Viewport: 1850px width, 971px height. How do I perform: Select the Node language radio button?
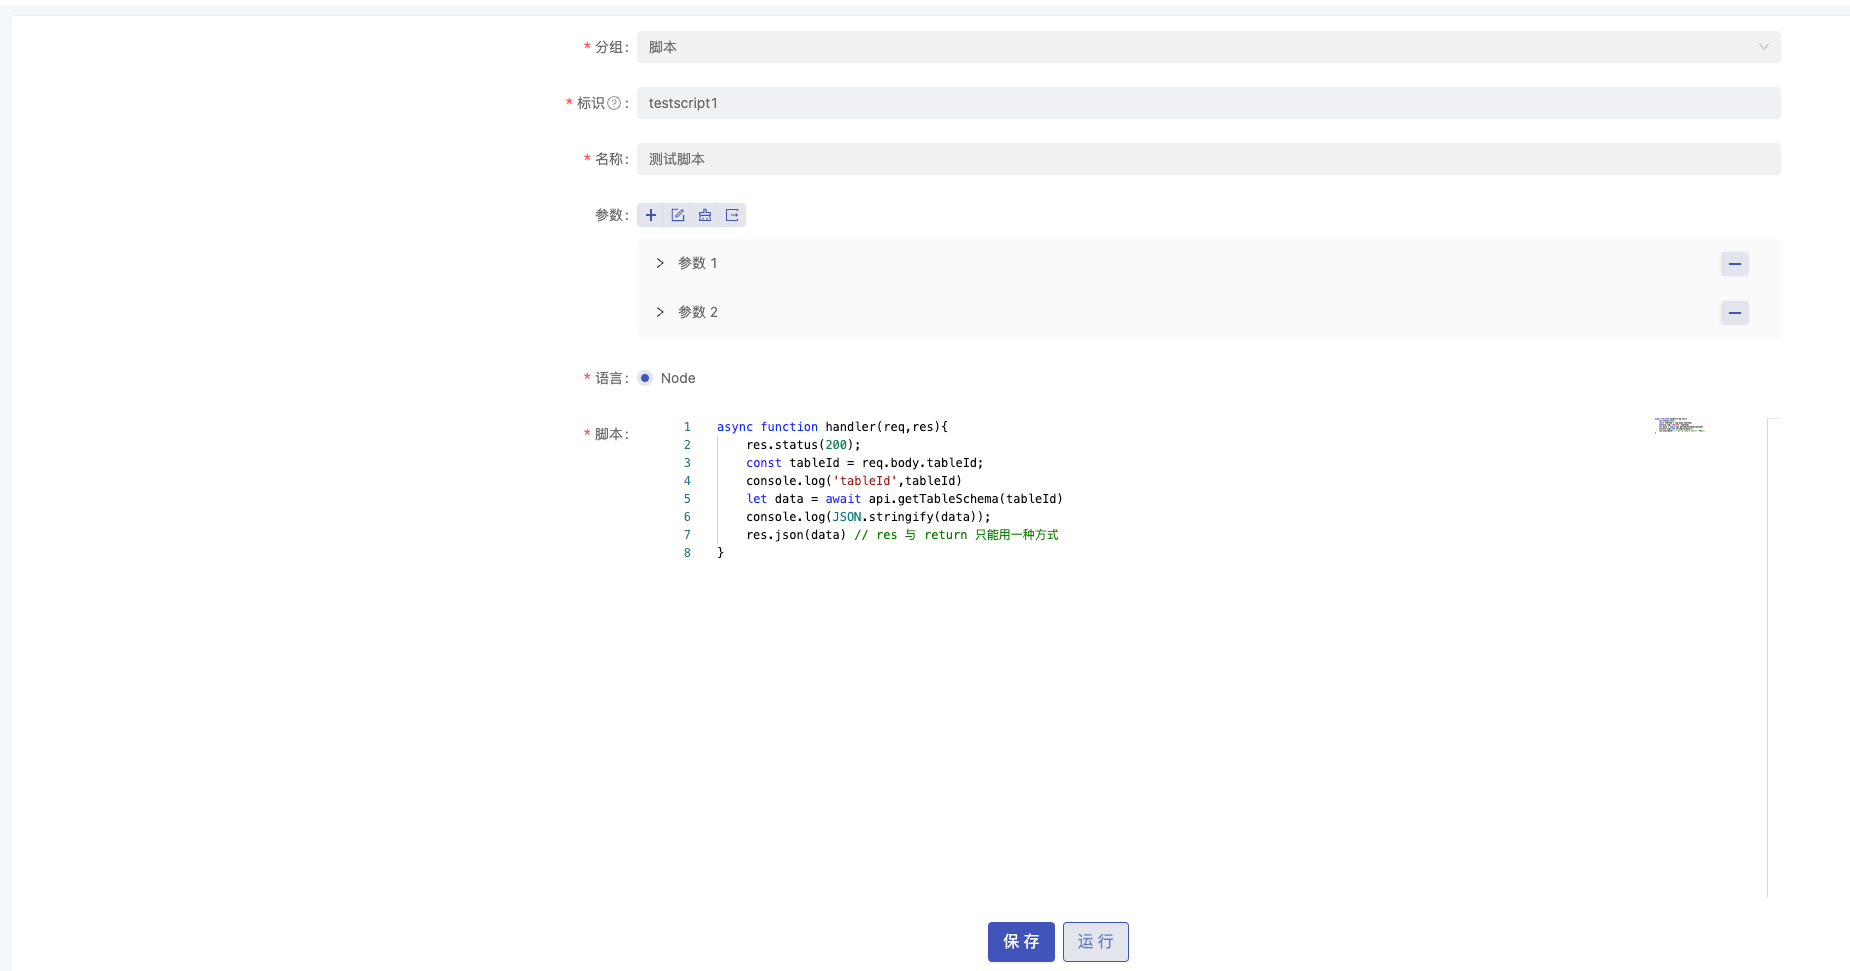(x=645, y=378)
